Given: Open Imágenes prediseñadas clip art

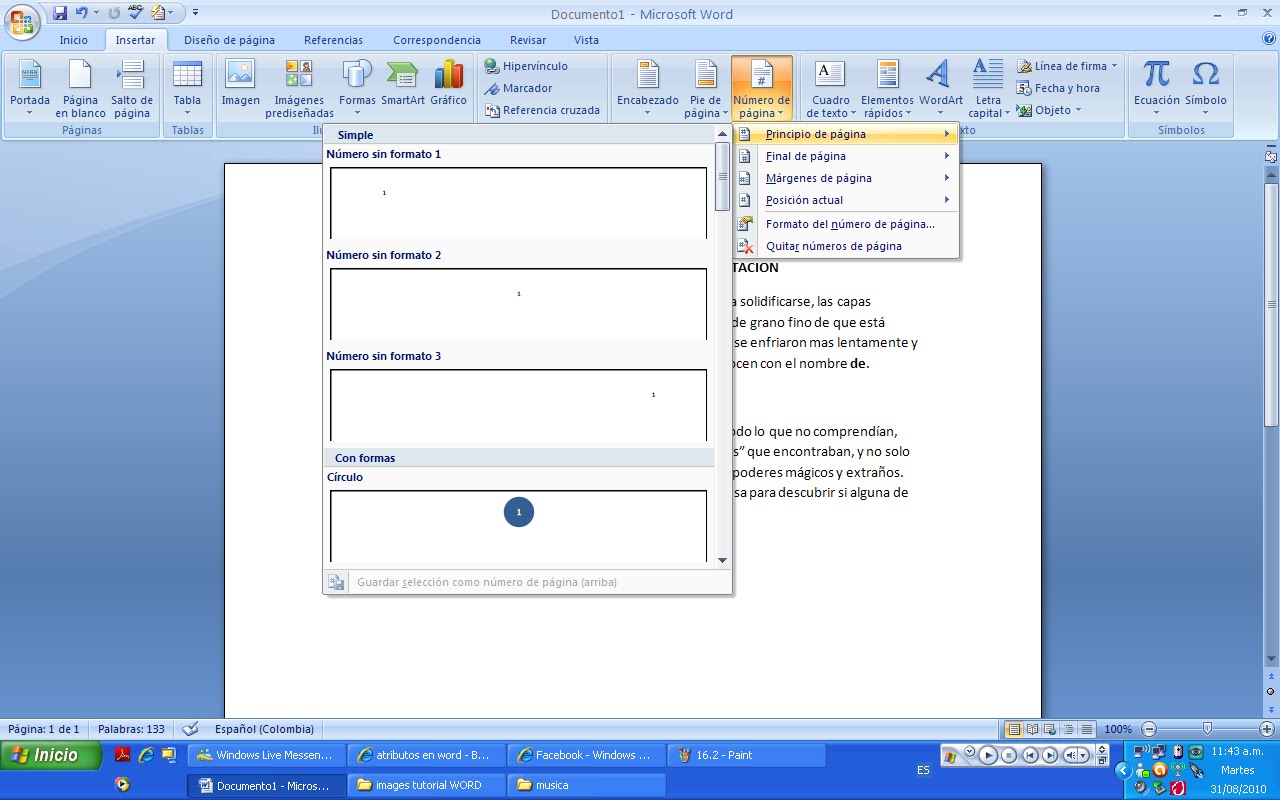Looking at the screenshot, I should (x=299, y=88).
